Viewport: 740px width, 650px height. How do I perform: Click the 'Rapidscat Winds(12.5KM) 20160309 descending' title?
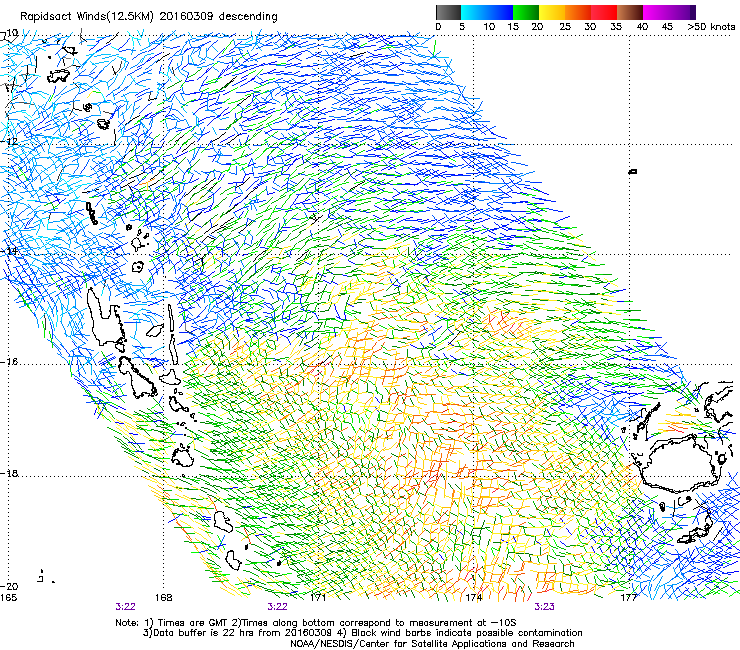[149, 17]
